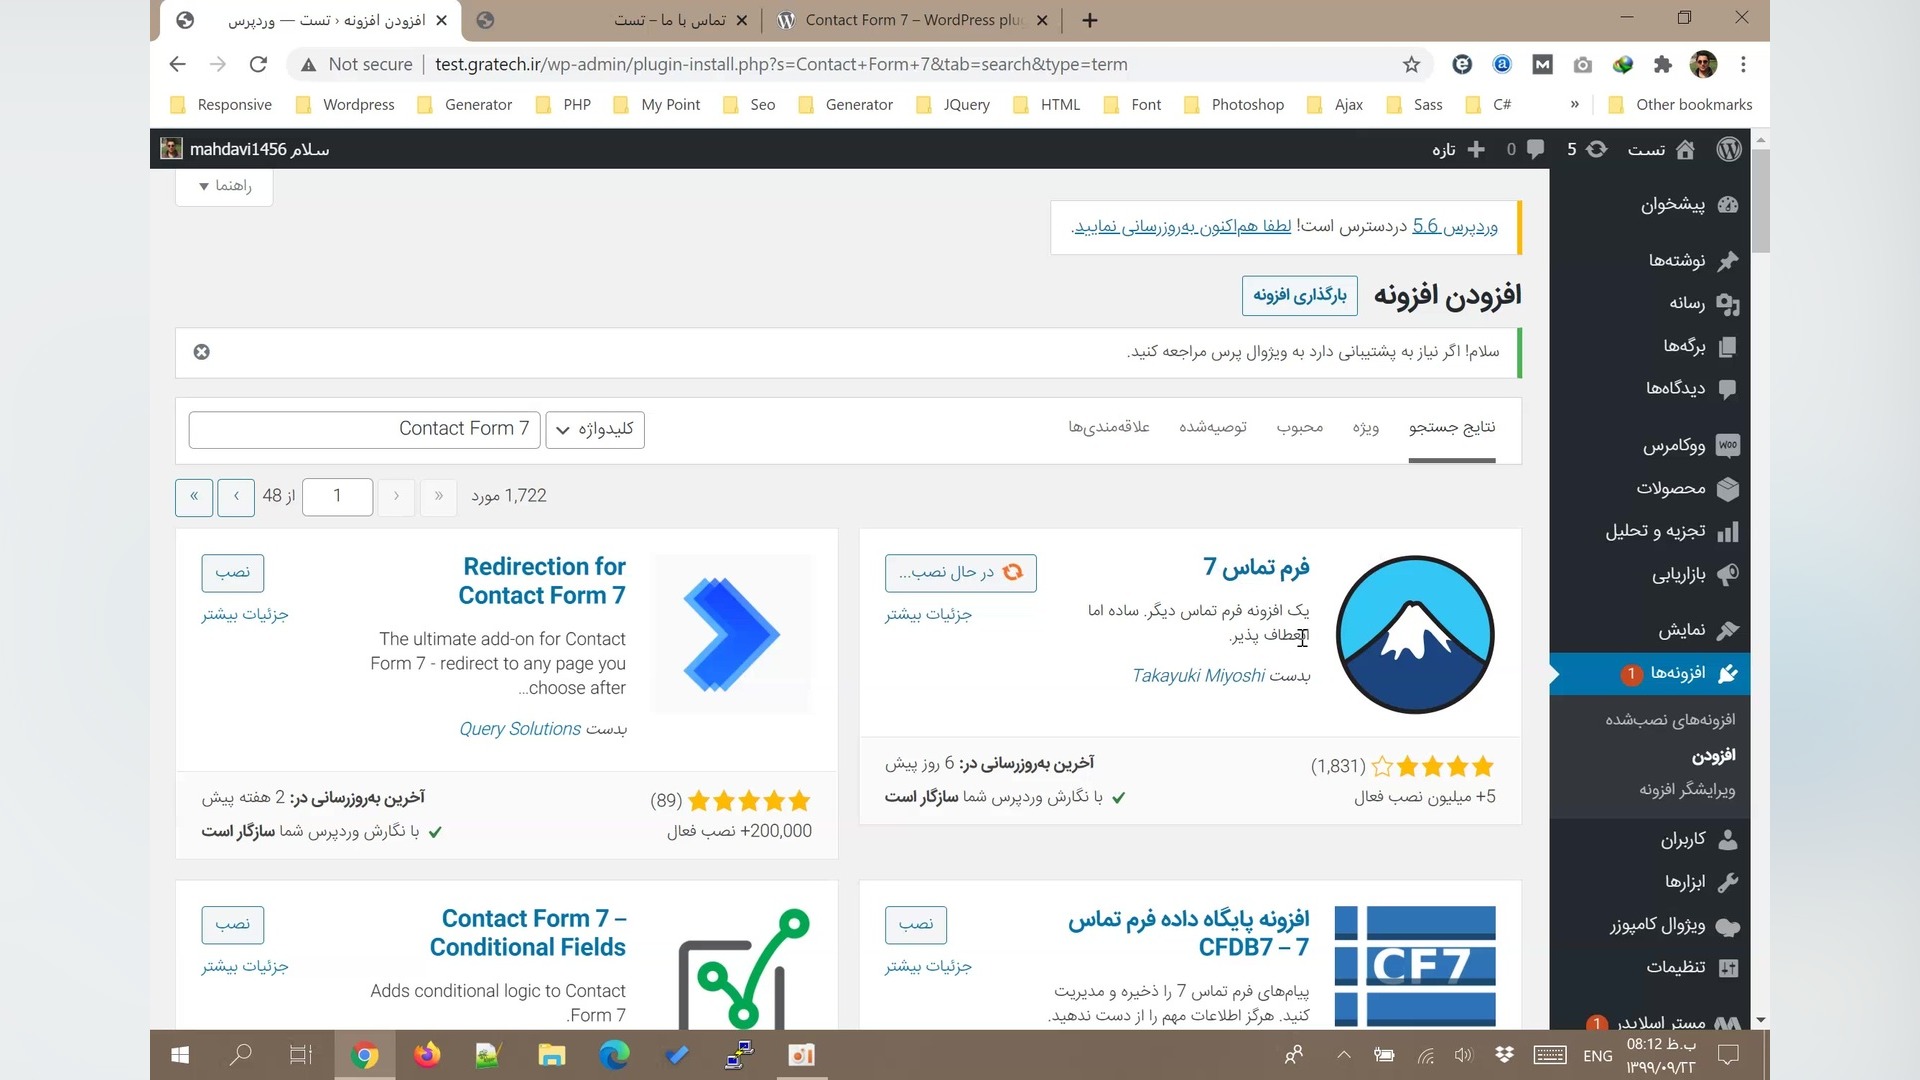
Task: Open author link Takayuki Miyoshi
Action: 1198,676
